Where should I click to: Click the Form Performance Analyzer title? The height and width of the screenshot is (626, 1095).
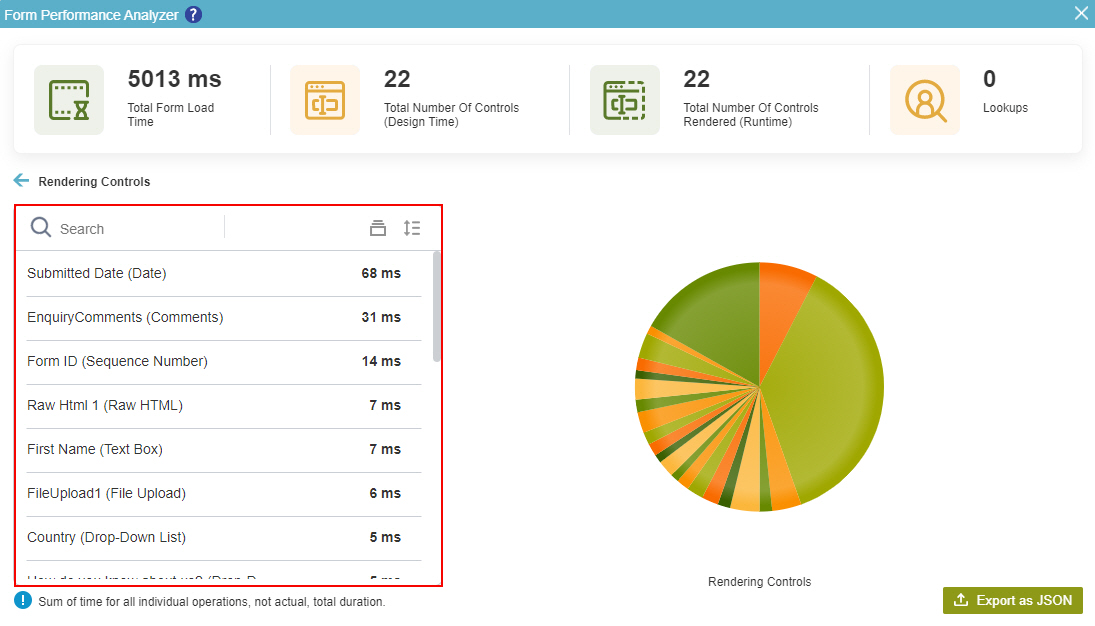(x=91, y=15)
